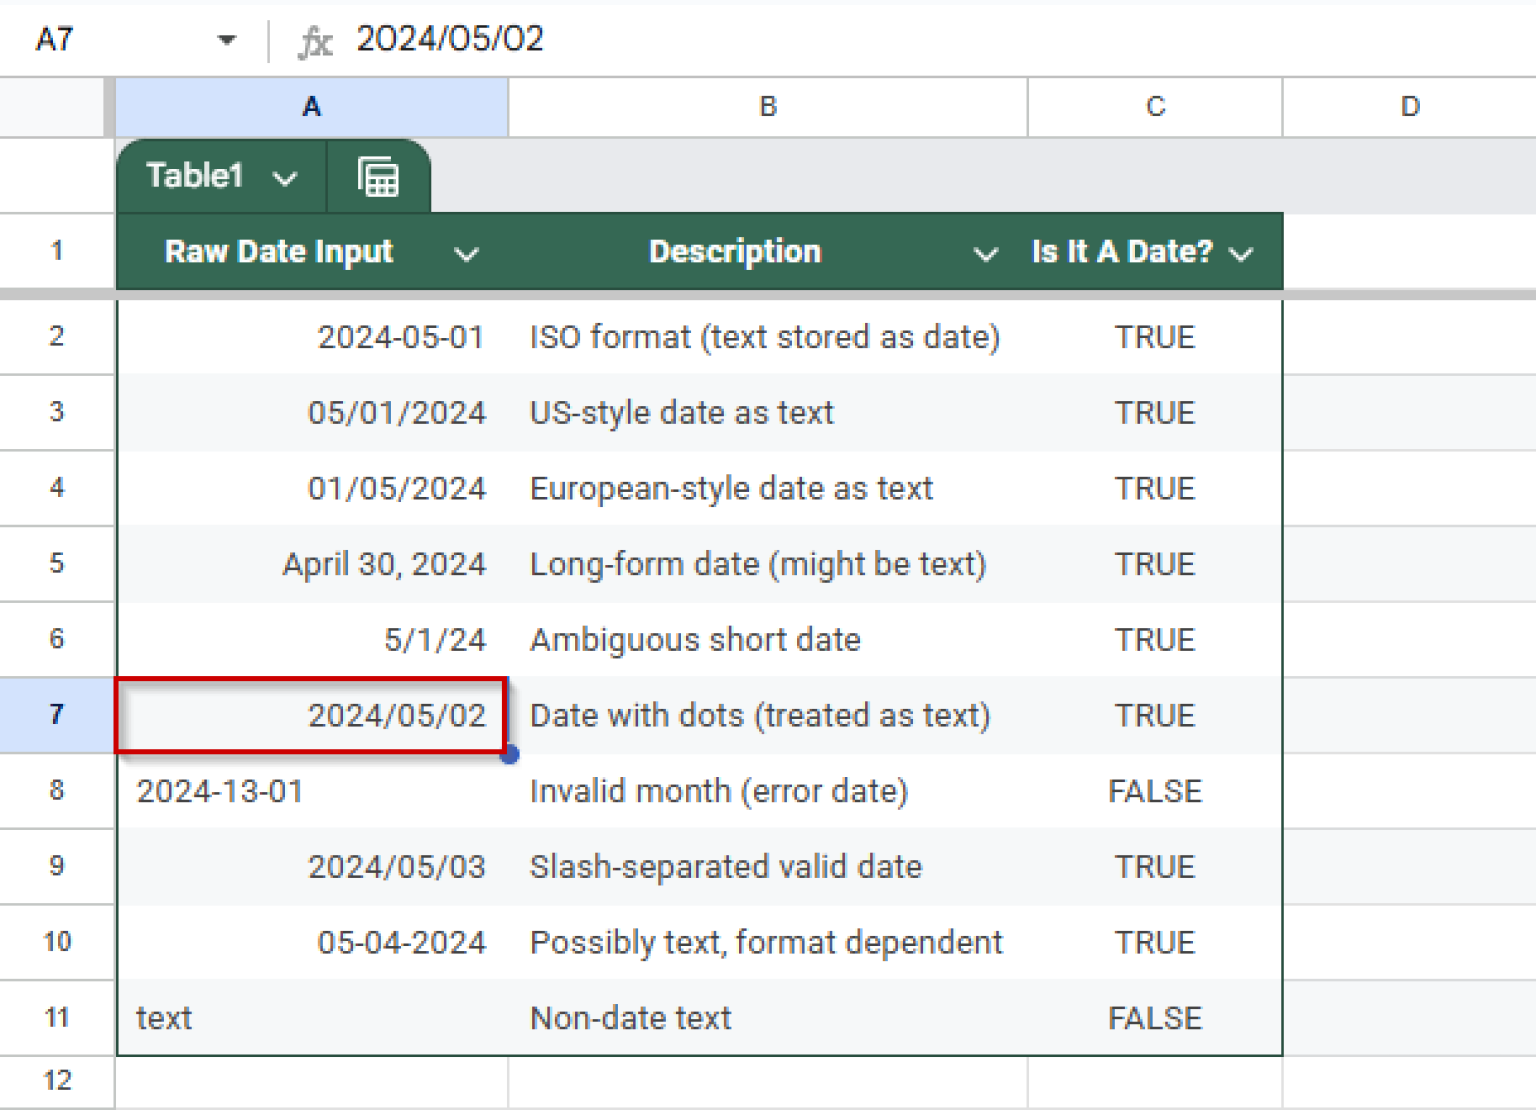Select the TRUE value for the ISO format row
This screenshot has height=1110, width=1536.
coord(1154,337)
